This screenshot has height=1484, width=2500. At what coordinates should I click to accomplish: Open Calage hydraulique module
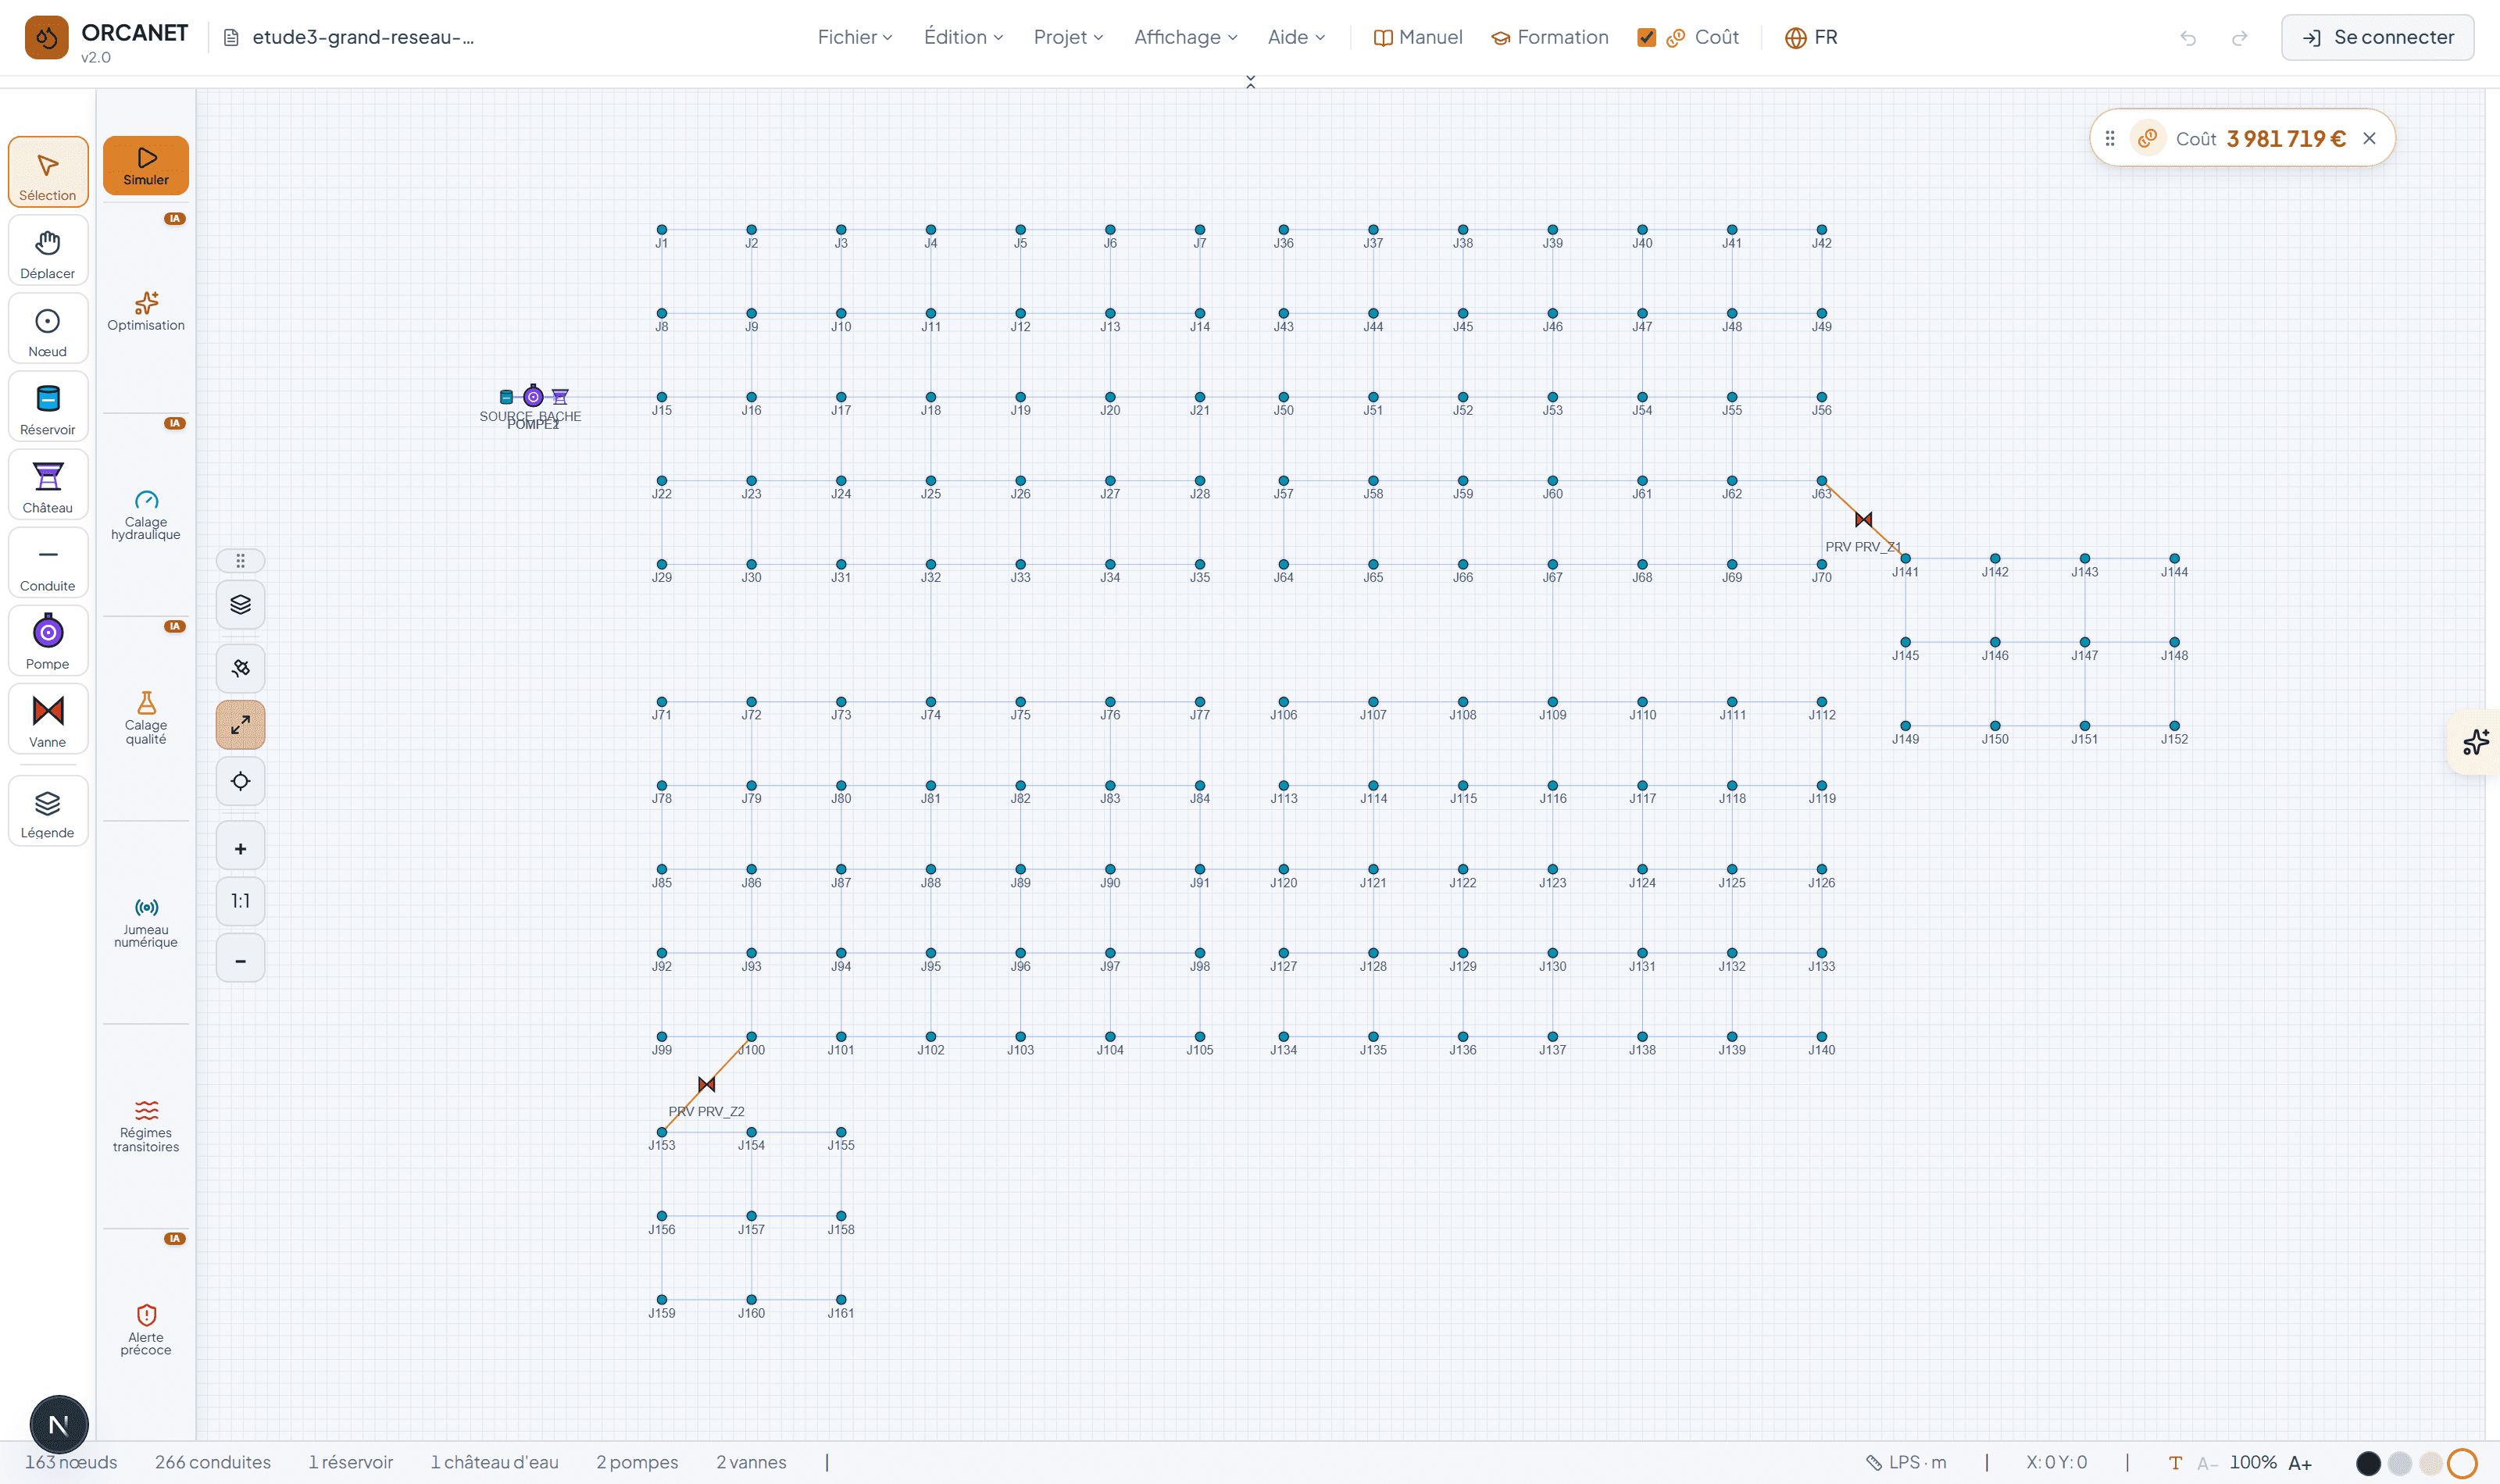pyautogui.click(x=146, y=516)
